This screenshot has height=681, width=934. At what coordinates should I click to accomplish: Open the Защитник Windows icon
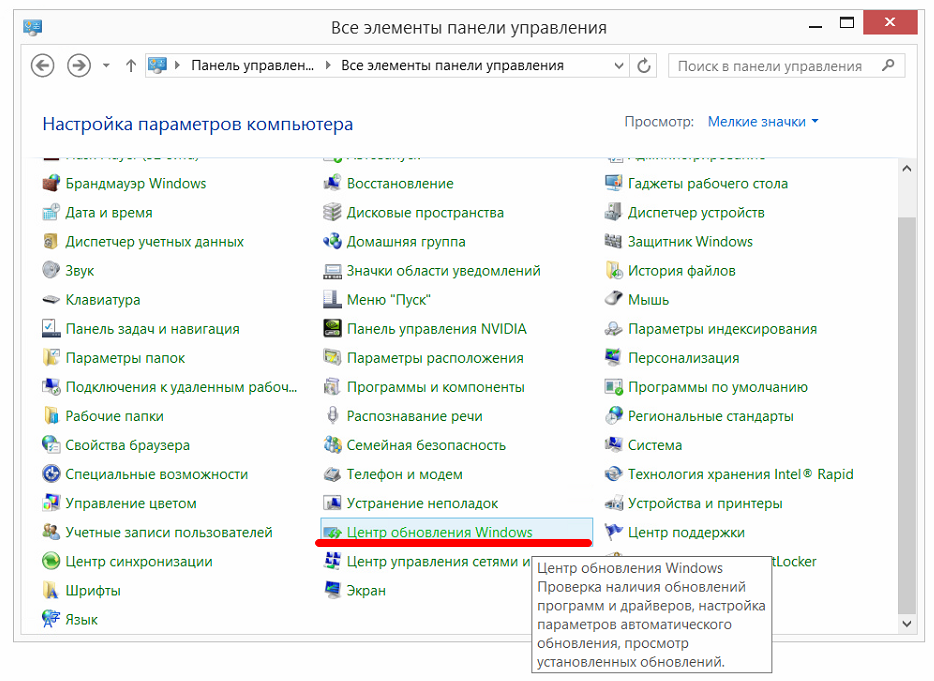[614, 242]
